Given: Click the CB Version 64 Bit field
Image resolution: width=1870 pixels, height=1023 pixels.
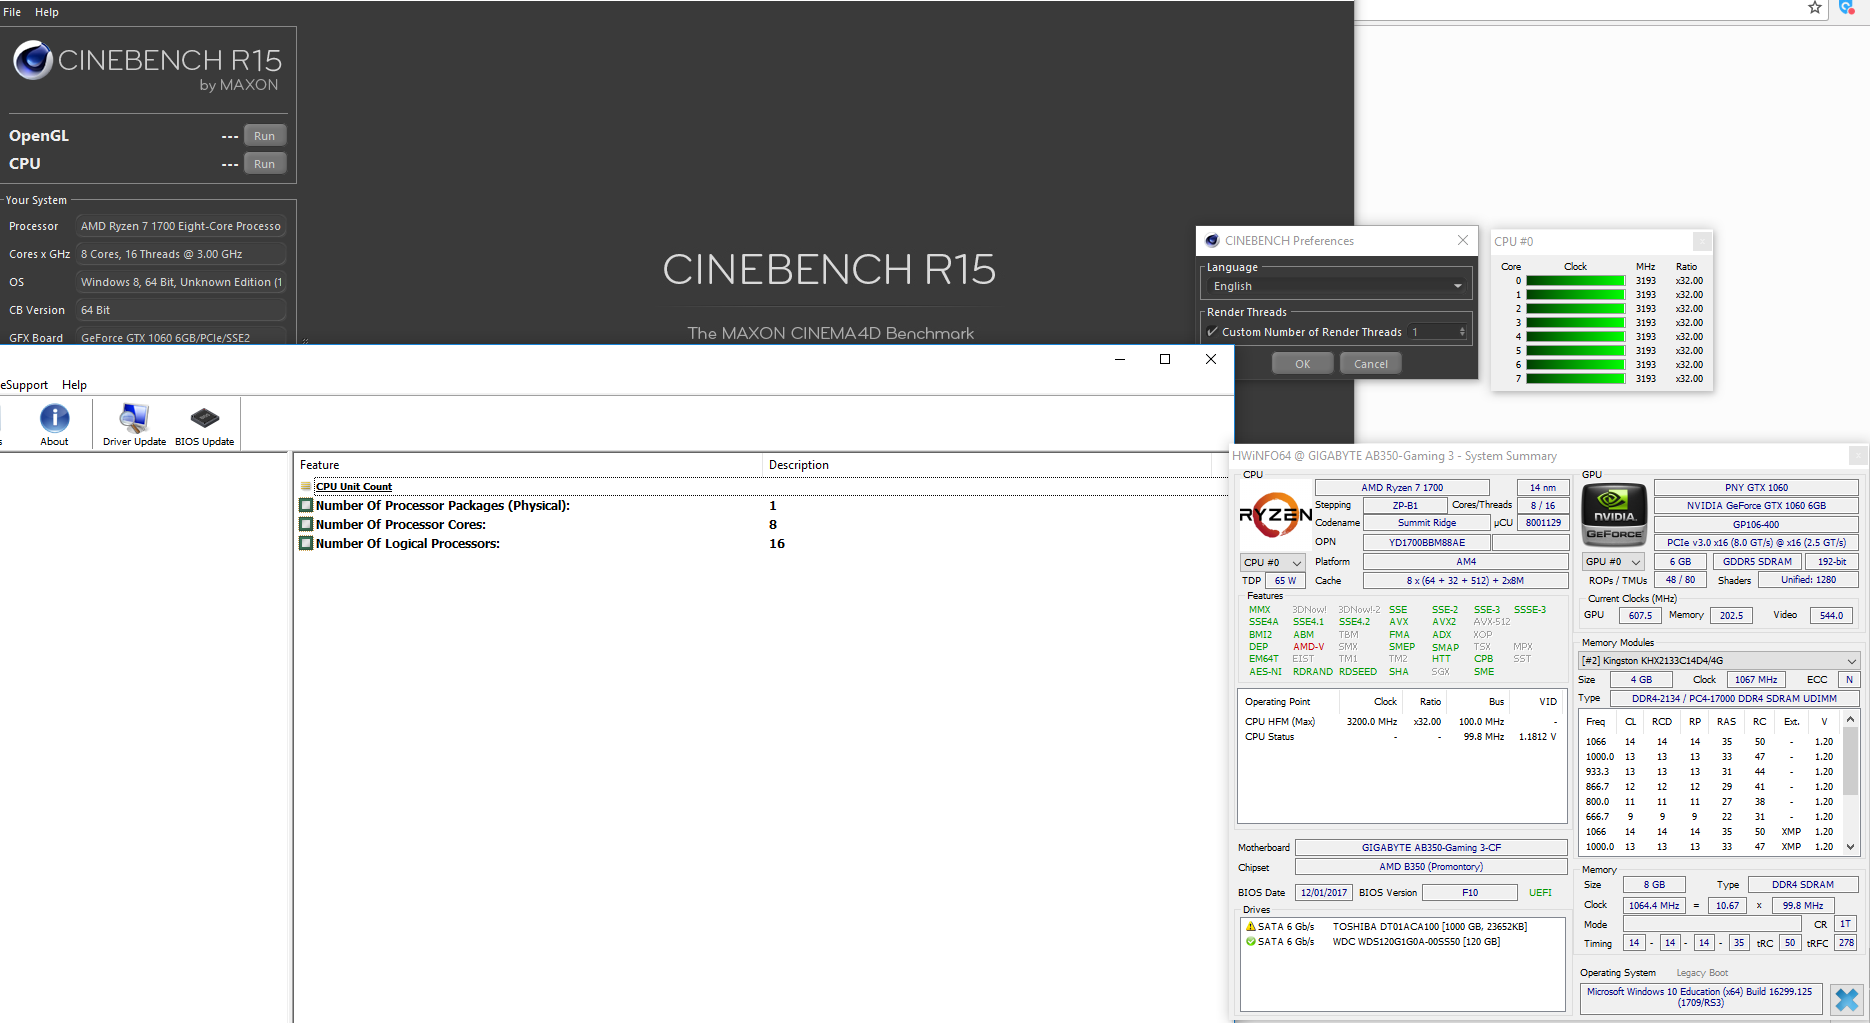Looking at the screenshot, I should (x=181, y=311).
